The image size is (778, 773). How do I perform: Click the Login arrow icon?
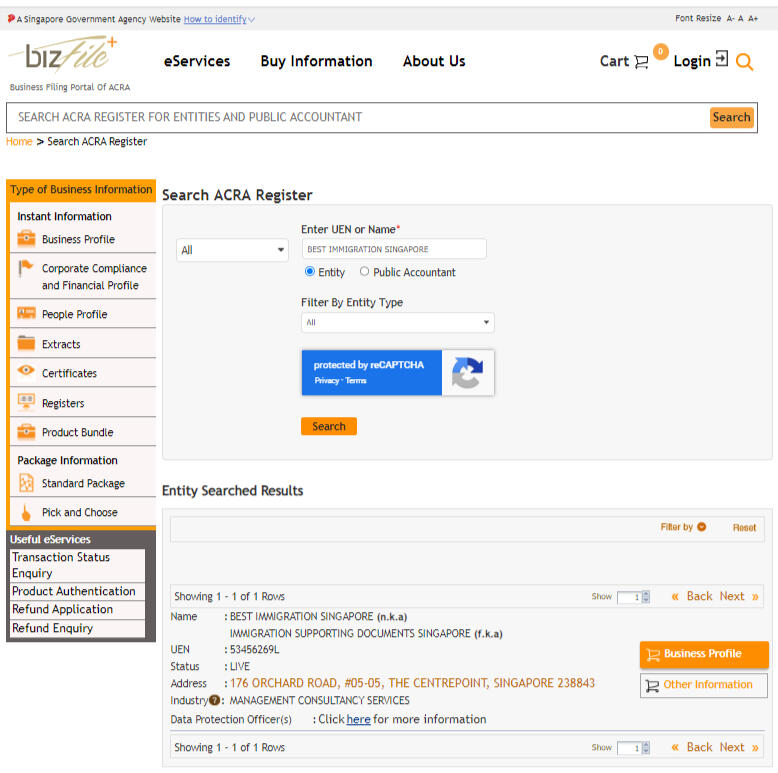coord(722,59)
